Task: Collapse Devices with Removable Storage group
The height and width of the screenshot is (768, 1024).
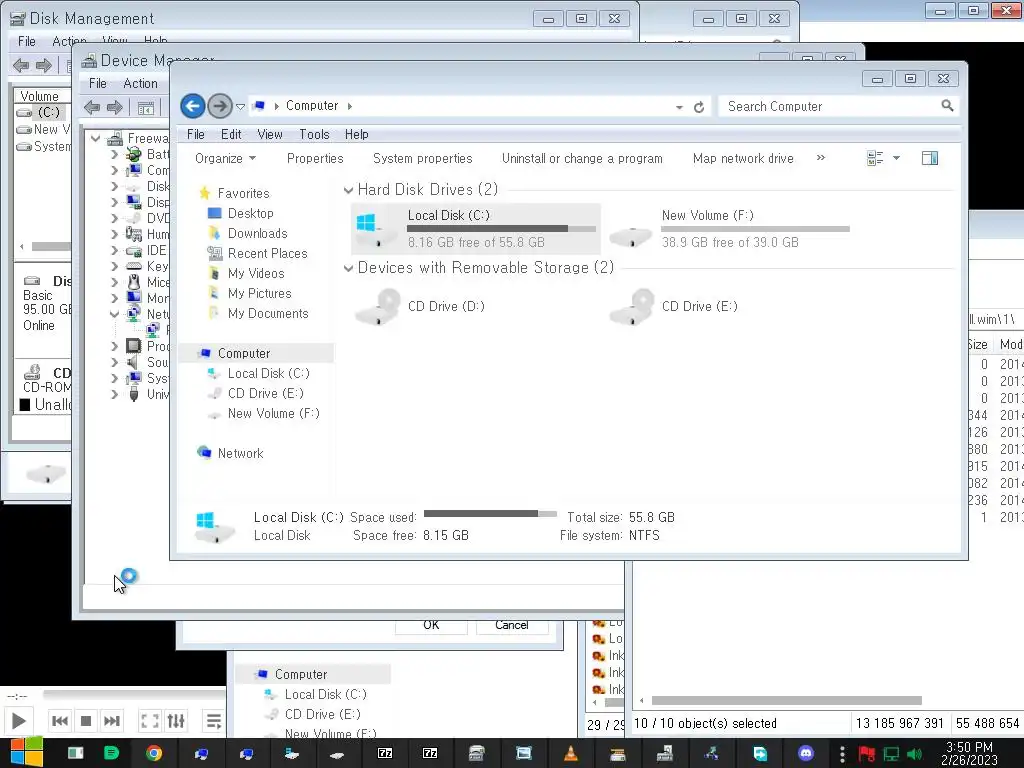Action: pyautogui.click(x=349, y=268)
